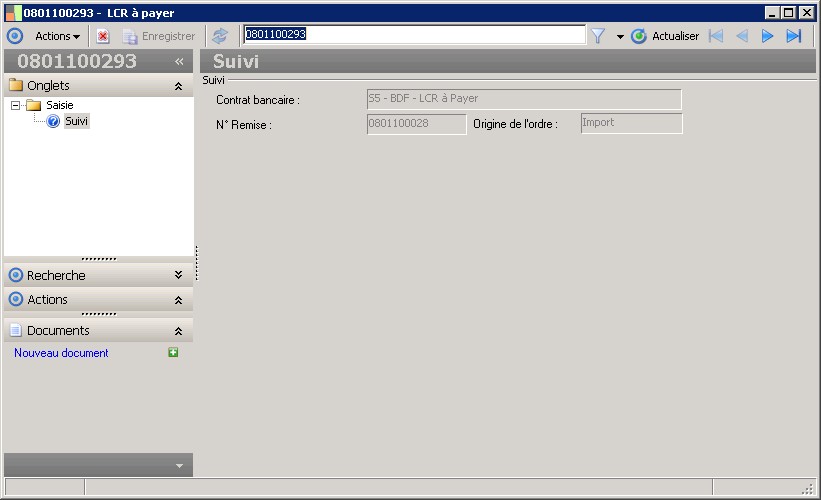
Task: Click the Actions panel section icon
Action: 16,299
